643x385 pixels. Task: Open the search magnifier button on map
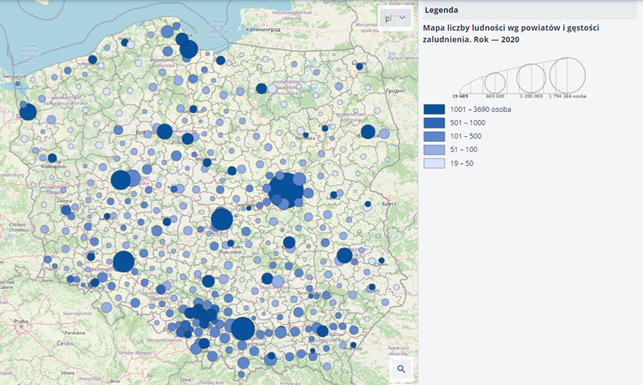pyautogui.click(x=401, y=369)
